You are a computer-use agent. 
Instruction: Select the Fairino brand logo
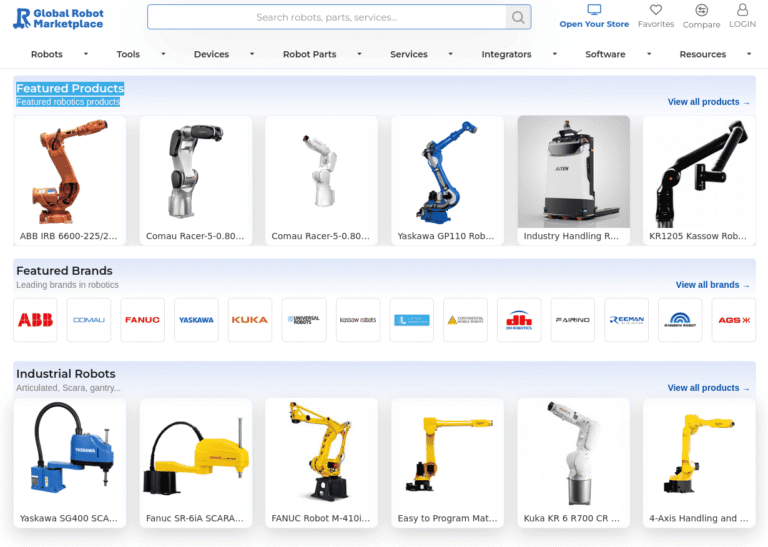(x=573, y=320)
